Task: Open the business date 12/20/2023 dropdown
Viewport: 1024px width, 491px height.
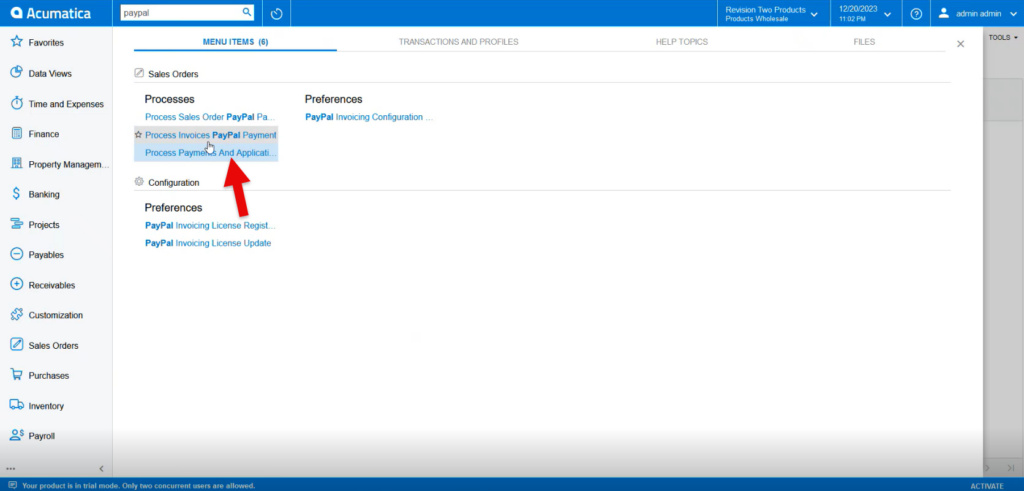Action: click(865, 14)
